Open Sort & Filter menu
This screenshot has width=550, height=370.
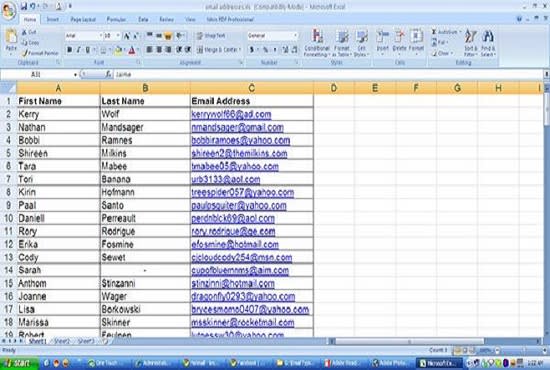pos(471,43)
